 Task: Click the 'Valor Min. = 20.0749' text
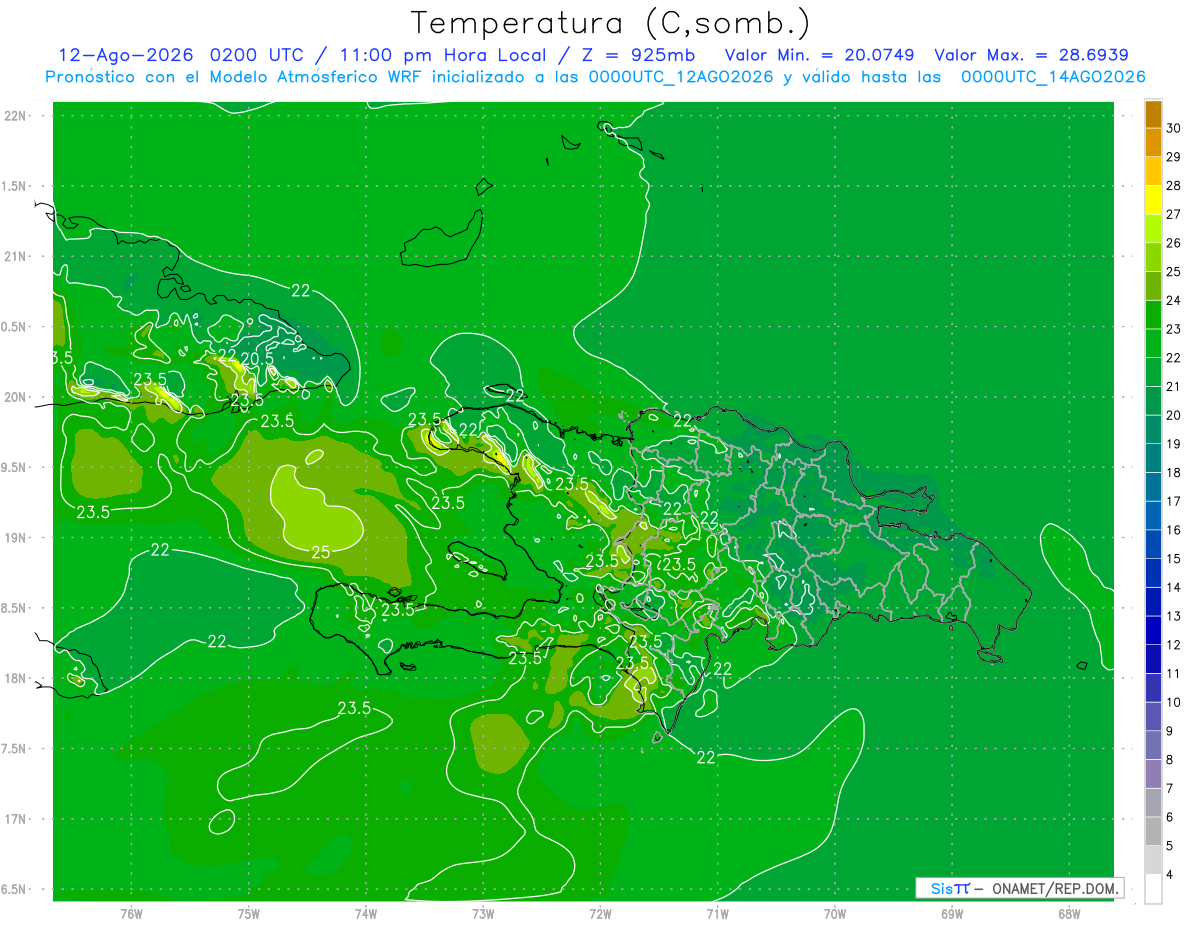[819, 55]
